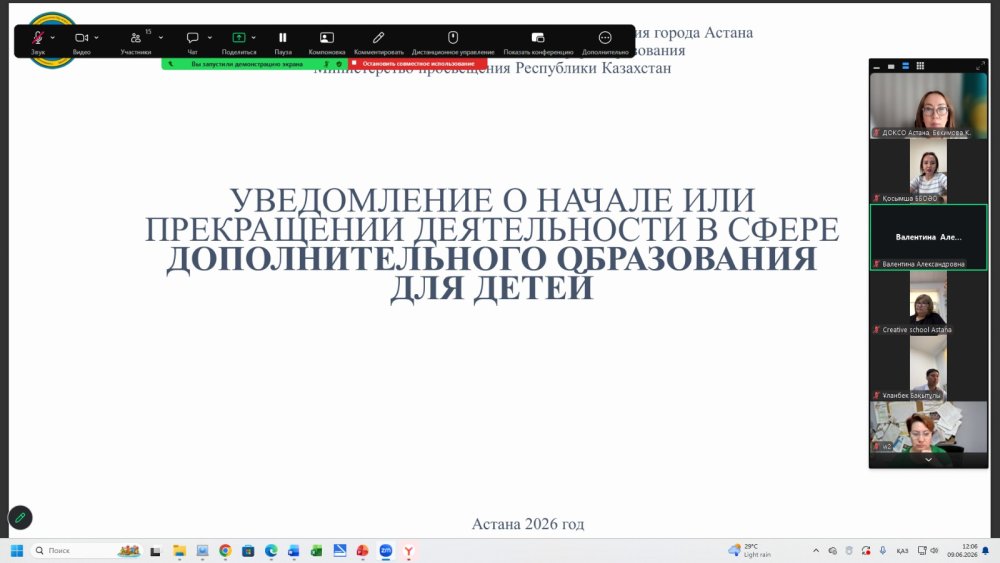1000x563 pixels.
Task: Open Yandex Browser from the taskbar
Action: (408, 551)
